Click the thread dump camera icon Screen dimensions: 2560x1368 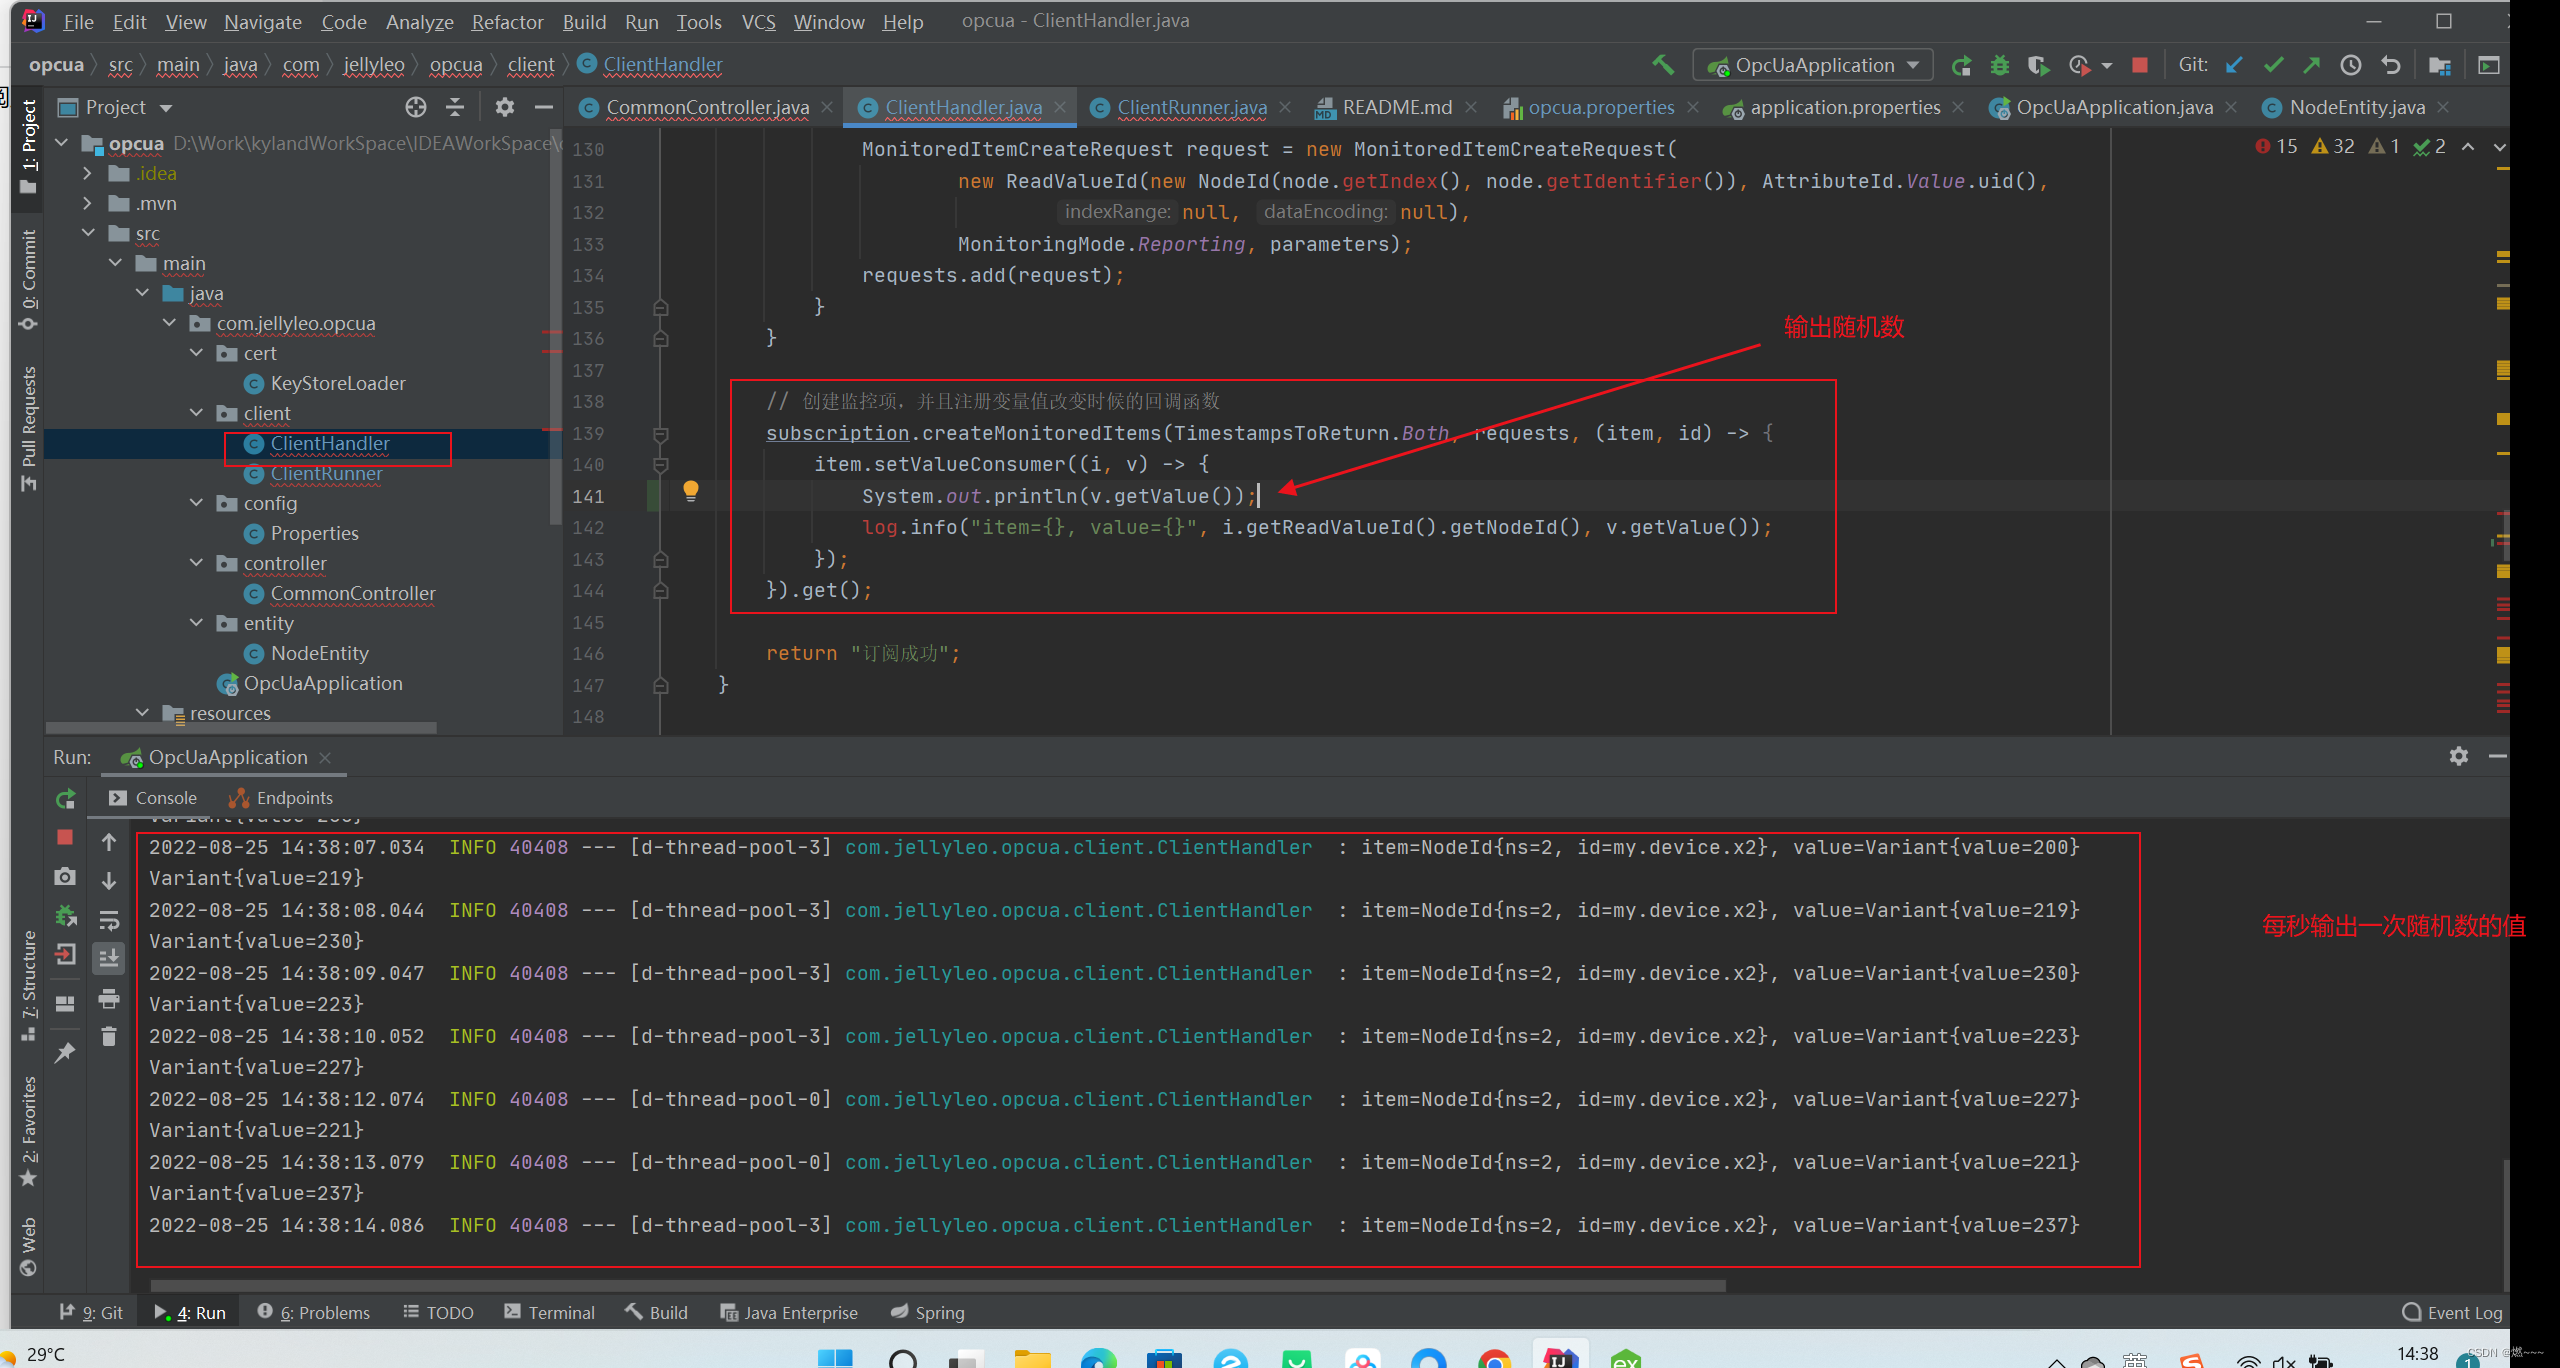[x=65, y=877]
